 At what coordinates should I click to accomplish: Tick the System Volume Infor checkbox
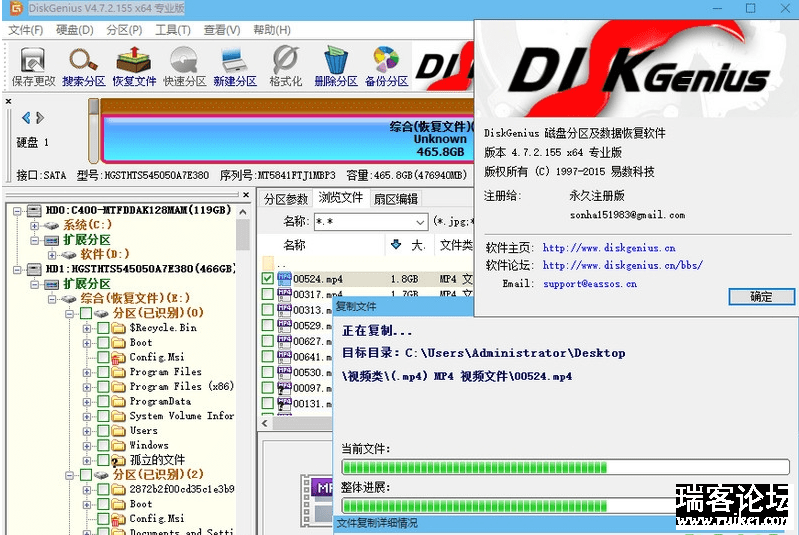coord(103,416)
